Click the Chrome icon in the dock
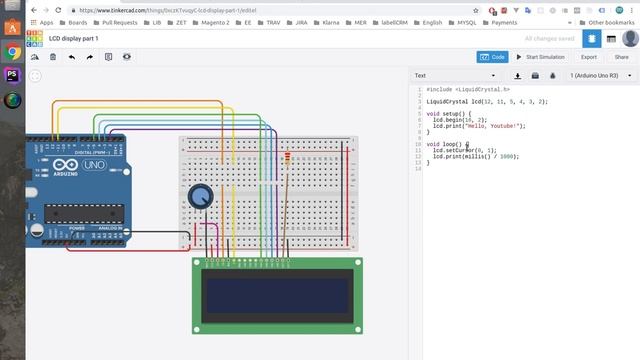 pos(13,52)
